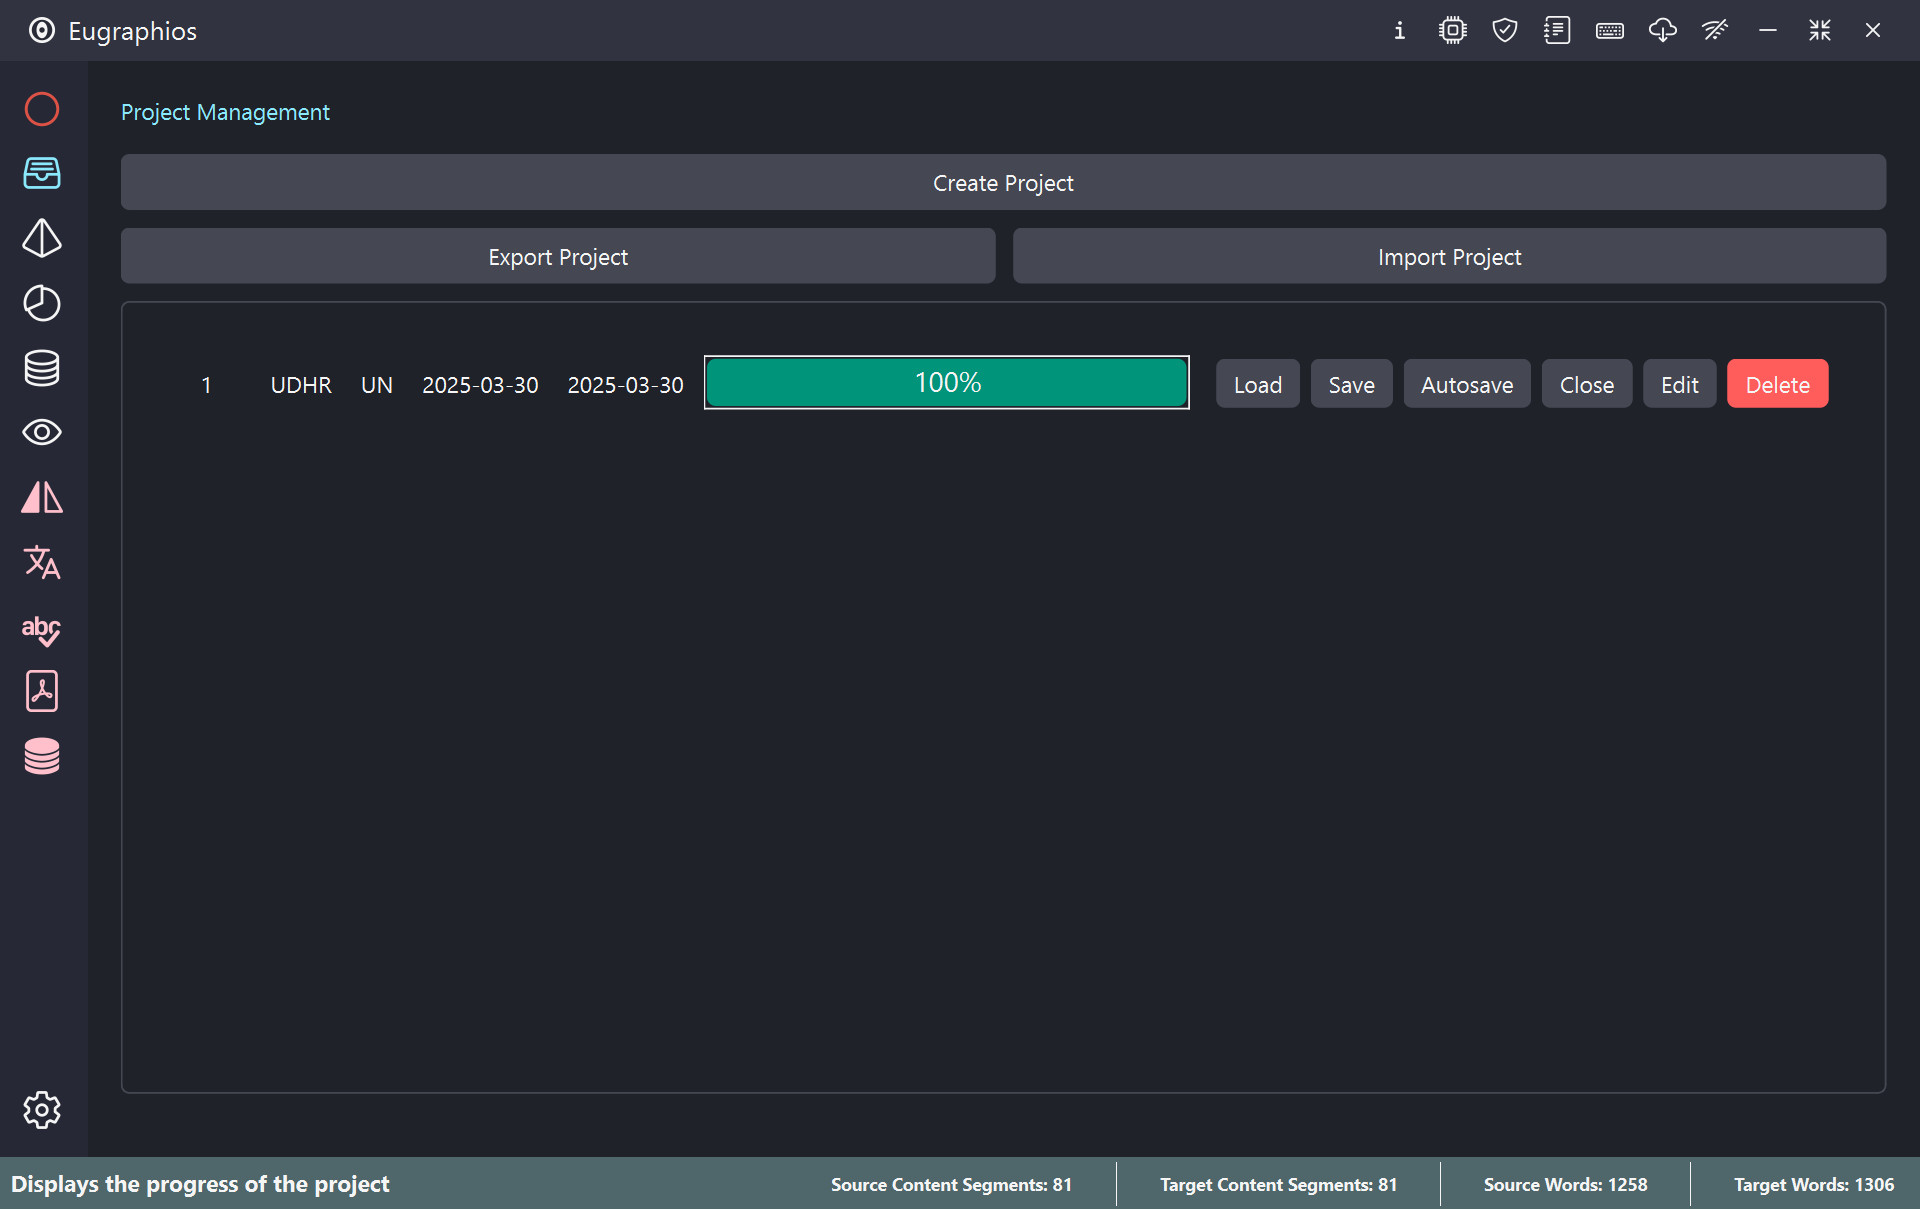Open the translate language icon
The width and height of the screenshot is (1920, 1210).
click(42, 562)
